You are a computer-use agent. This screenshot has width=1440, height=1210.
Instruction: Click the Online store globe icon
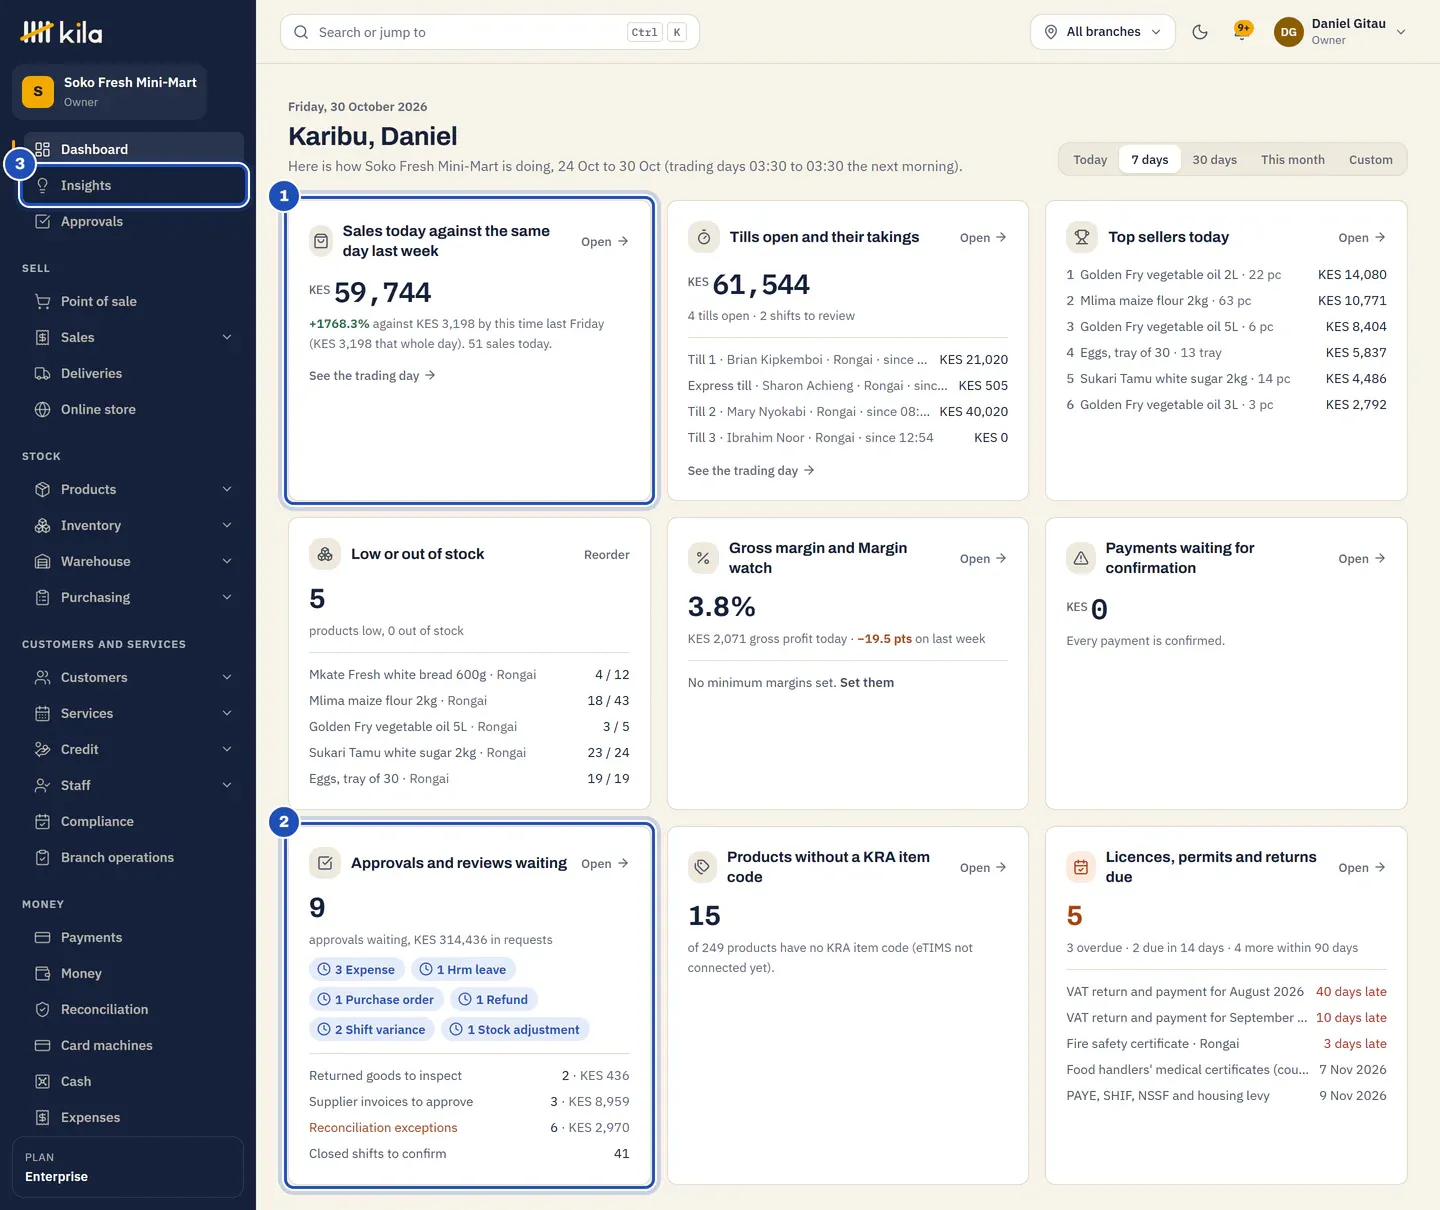[x=42, y=409]
